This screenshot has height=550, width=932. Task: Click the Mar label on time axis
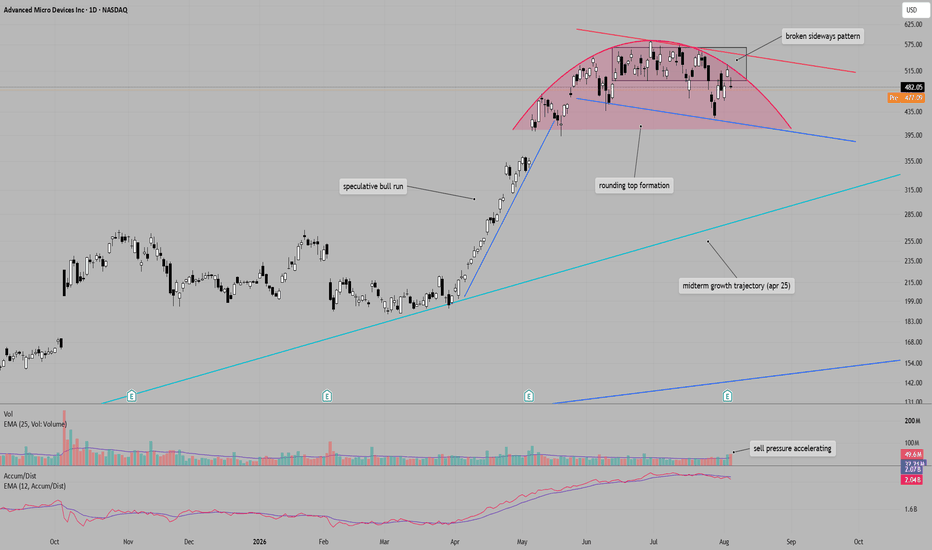[x=384, y=542]
